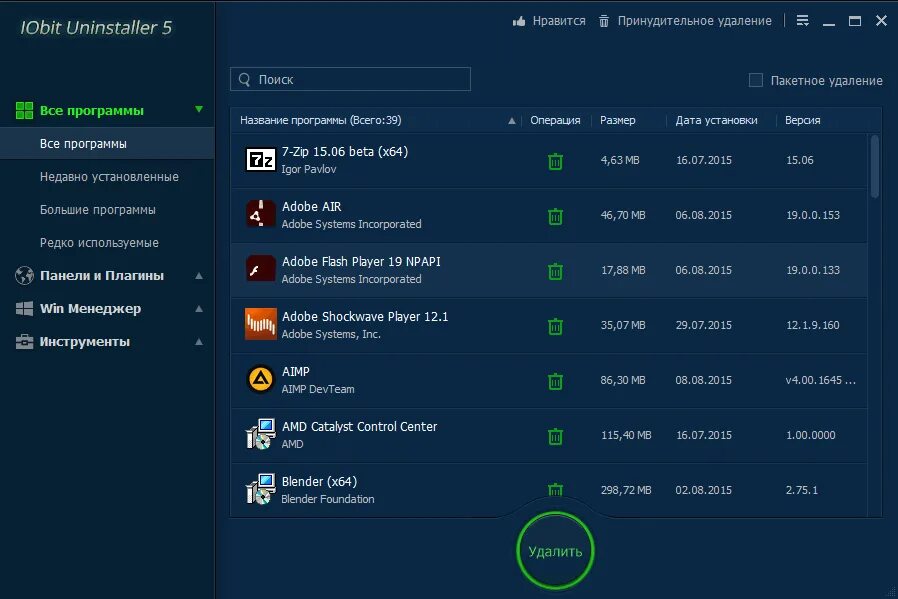Click the uninstall trash icon for Adobe AIR
Screen dimensions: 898x599
pyautogui.click(x=556, y=215)
